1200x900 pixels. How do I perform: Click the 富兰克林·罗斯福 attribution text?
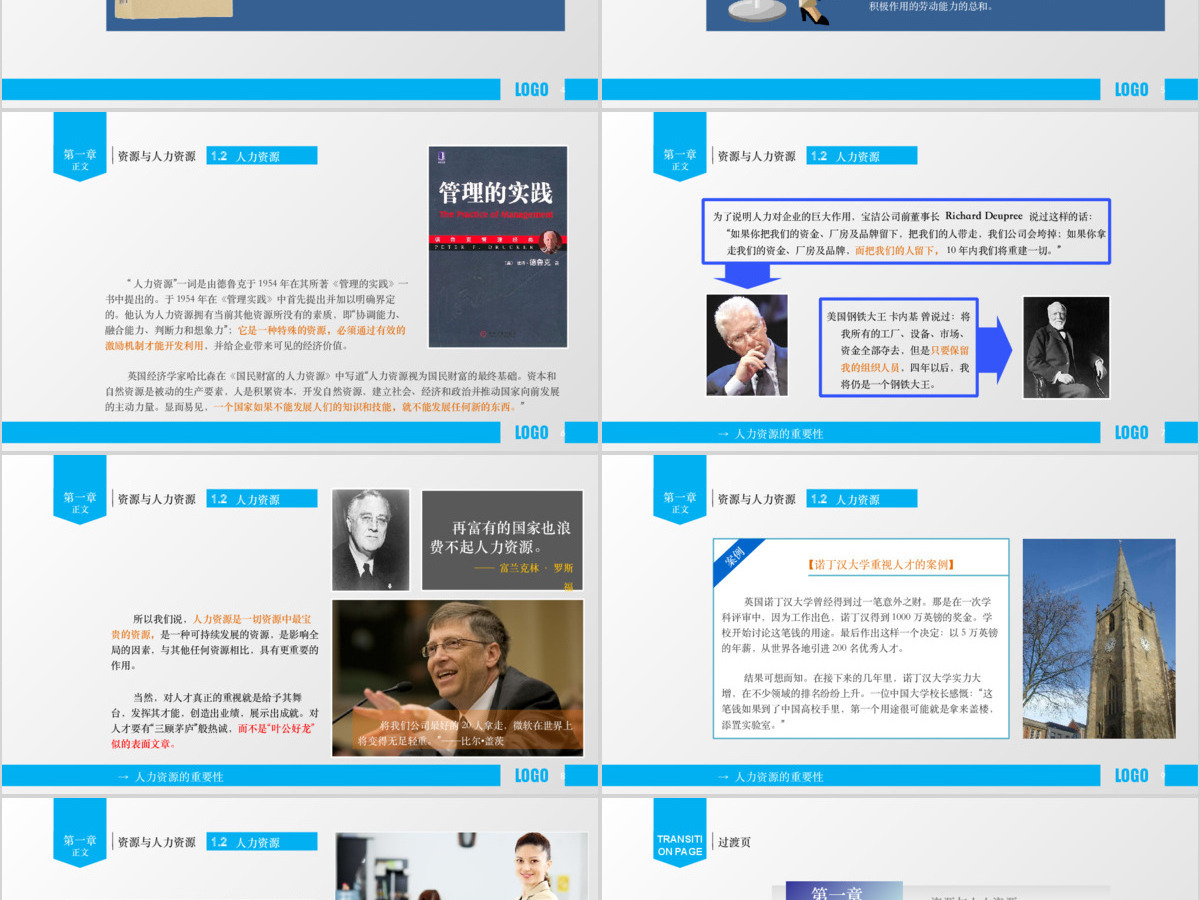click(525, 575)
